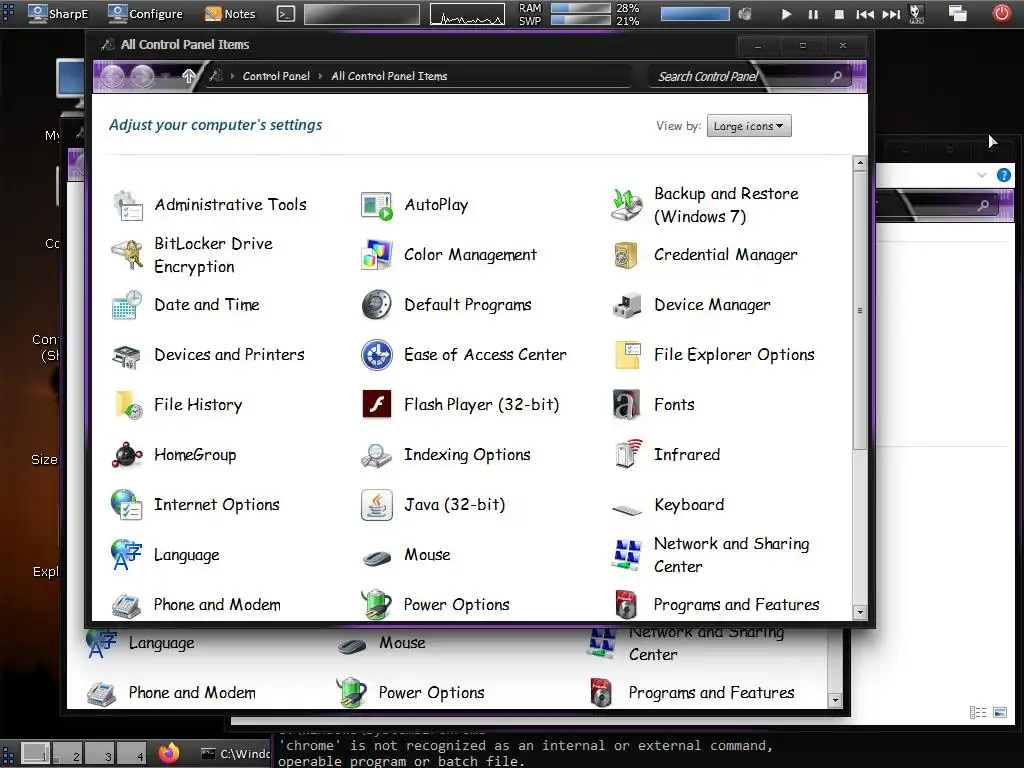This screenshot has width=1024, height=768.
Task: Open the SharpE menu in top bar
Action: point(57,14)
